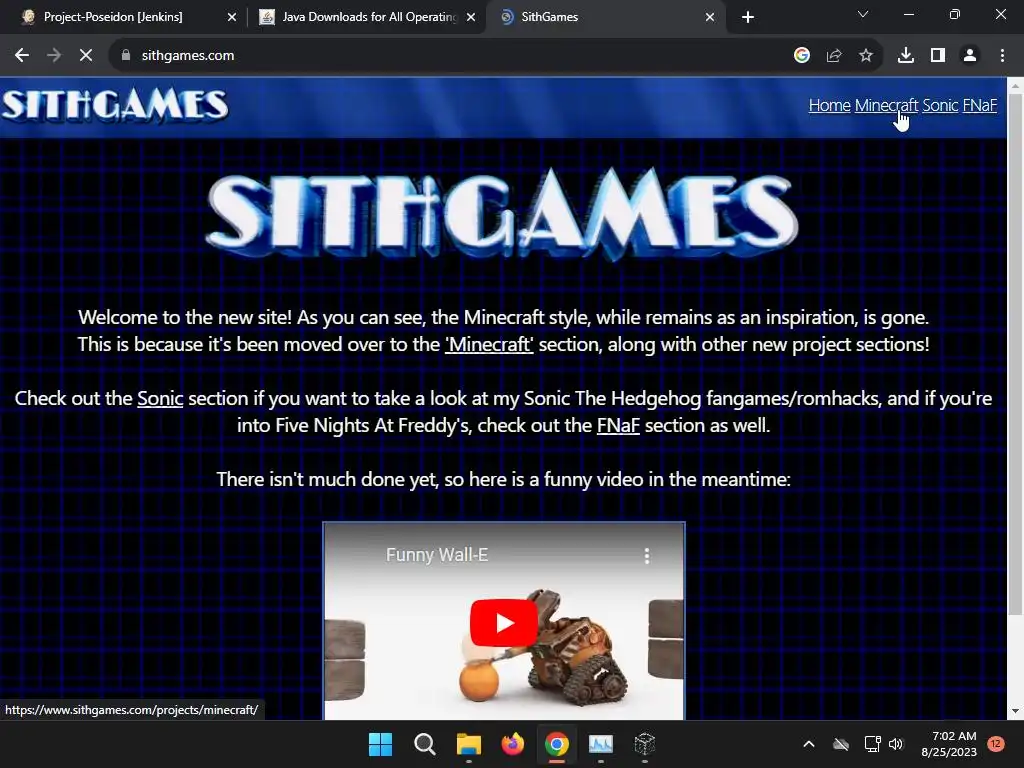Show hidden system tray icons
This screenshot has height=768, width=1024.
pos(808,744)
